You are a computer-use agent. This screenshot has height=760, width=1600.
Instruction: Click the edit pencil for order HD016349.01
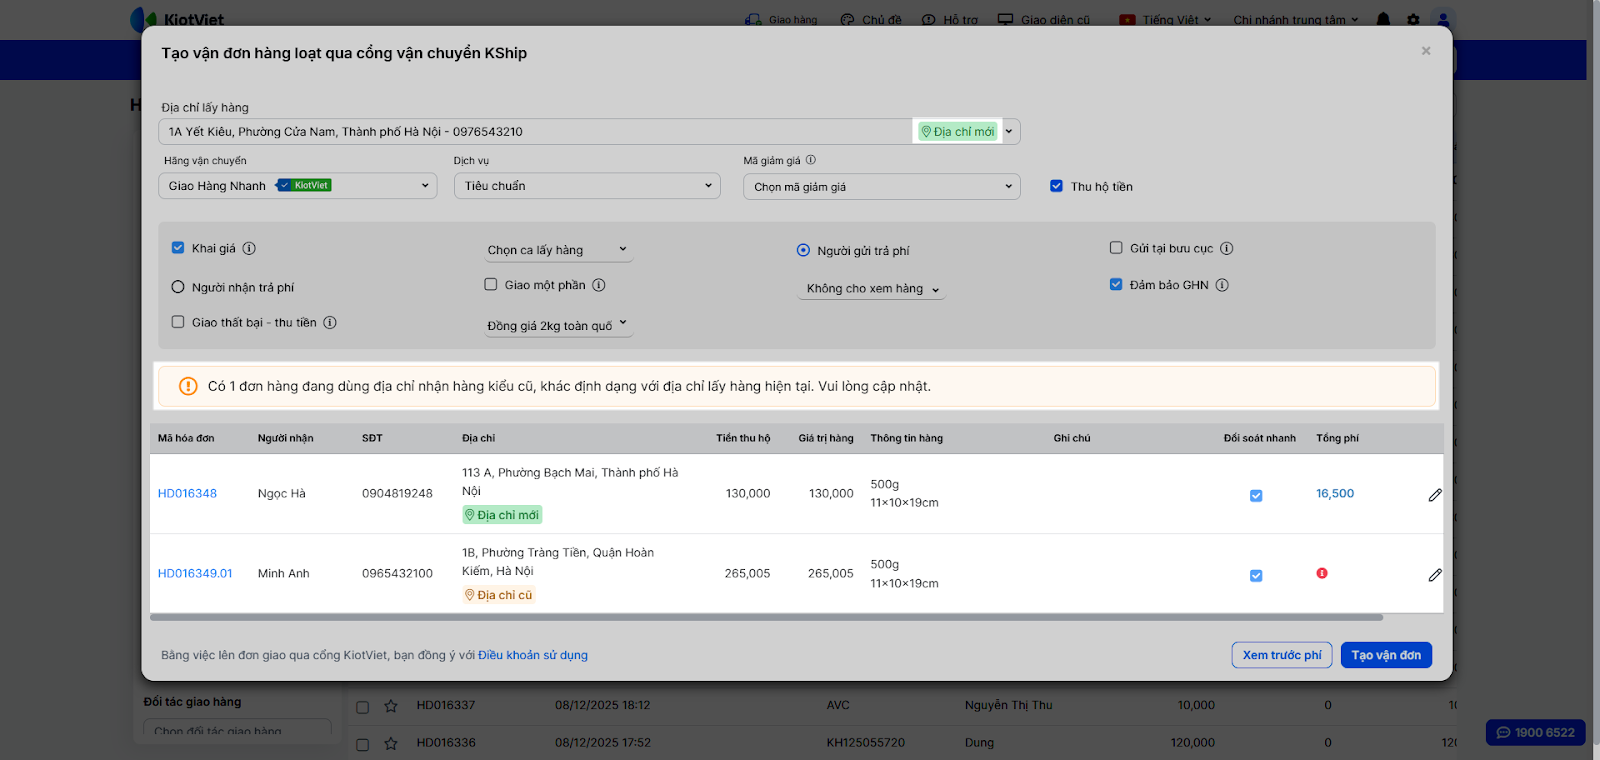coord(1434,575)
